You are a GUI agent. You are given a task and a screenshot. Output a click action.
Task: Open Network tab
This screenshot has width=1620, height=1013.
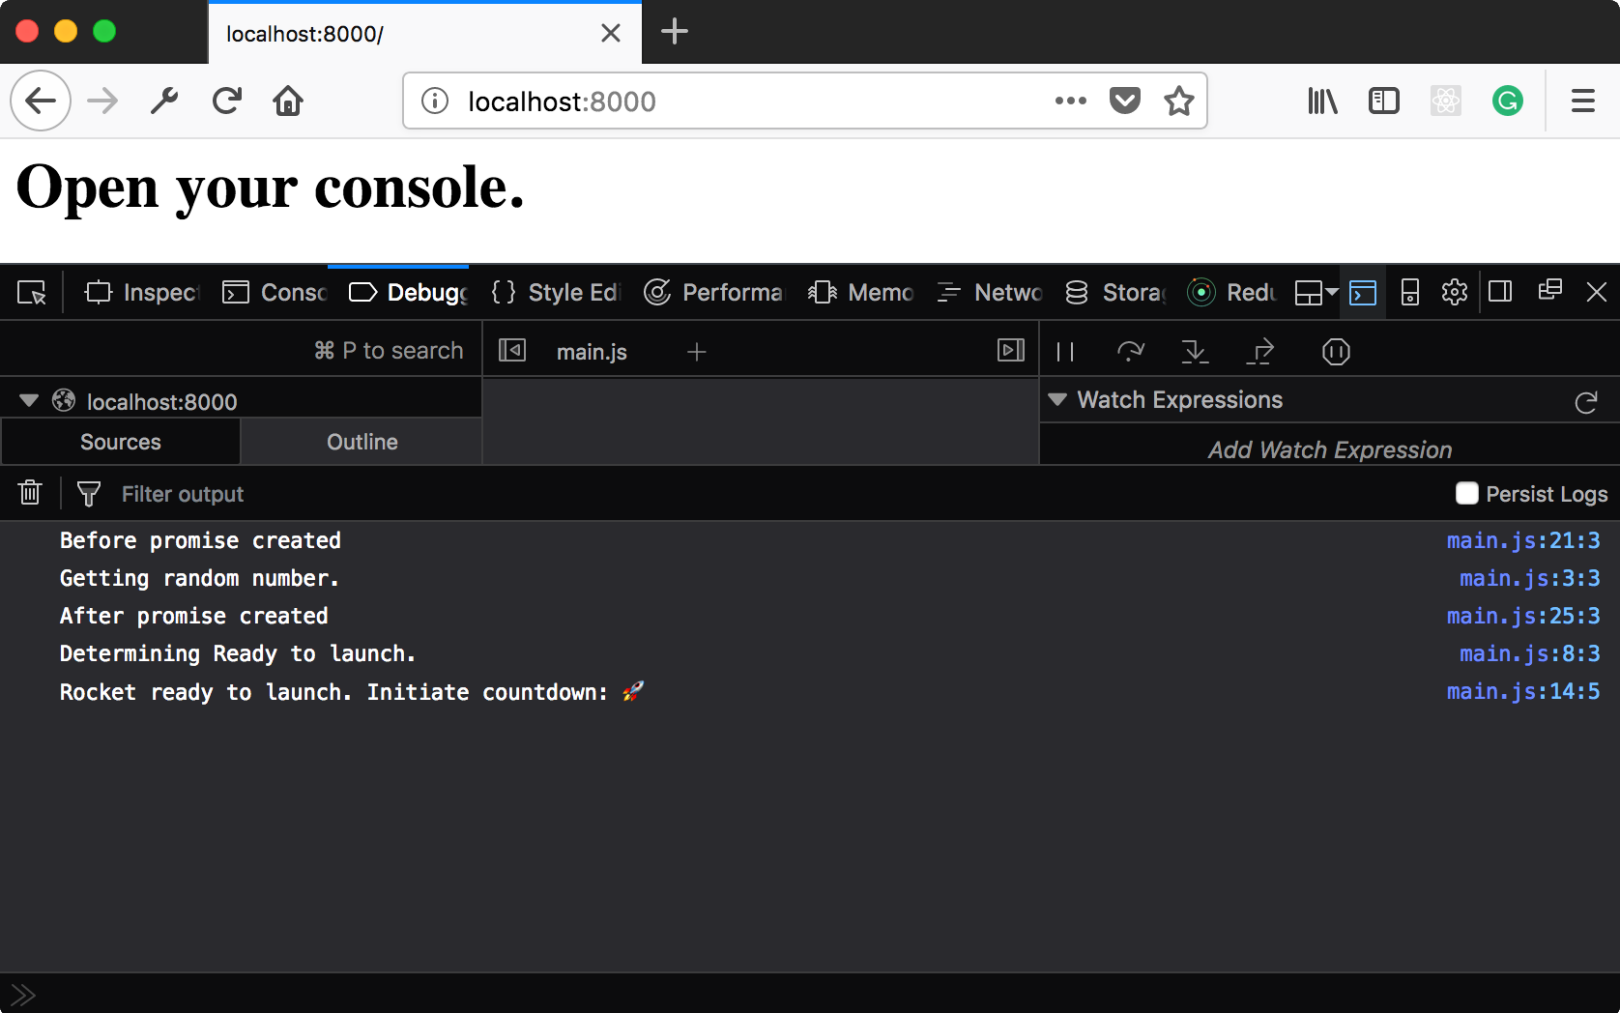990,293
